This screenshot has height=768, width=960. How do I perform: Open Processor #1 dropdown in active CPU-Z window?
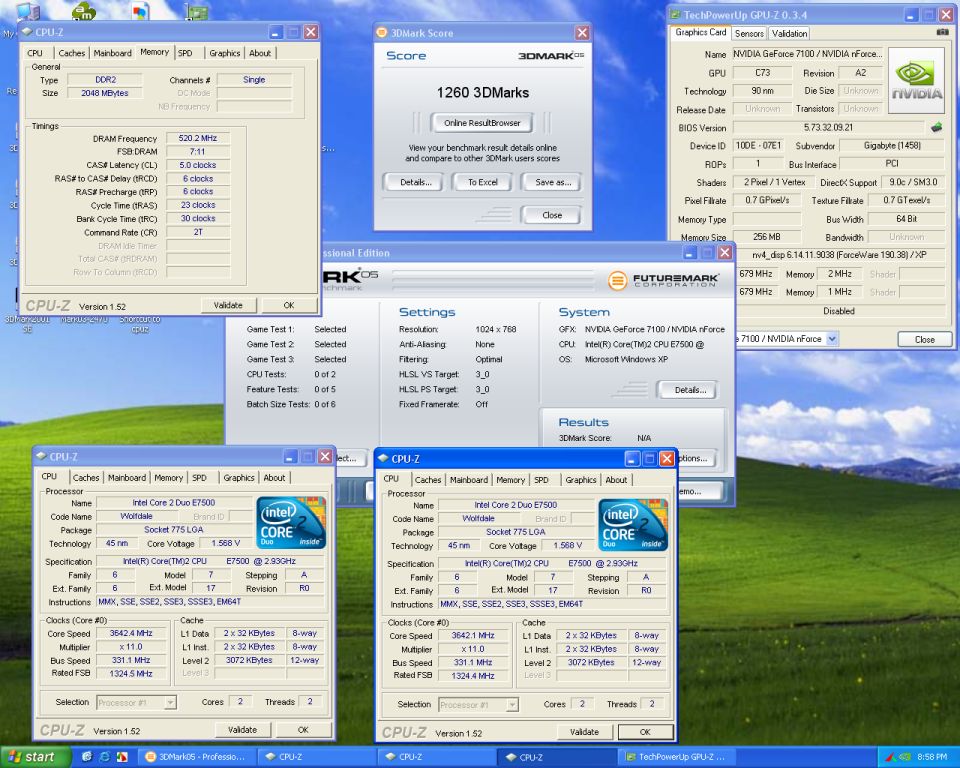[x=512, y=705]
